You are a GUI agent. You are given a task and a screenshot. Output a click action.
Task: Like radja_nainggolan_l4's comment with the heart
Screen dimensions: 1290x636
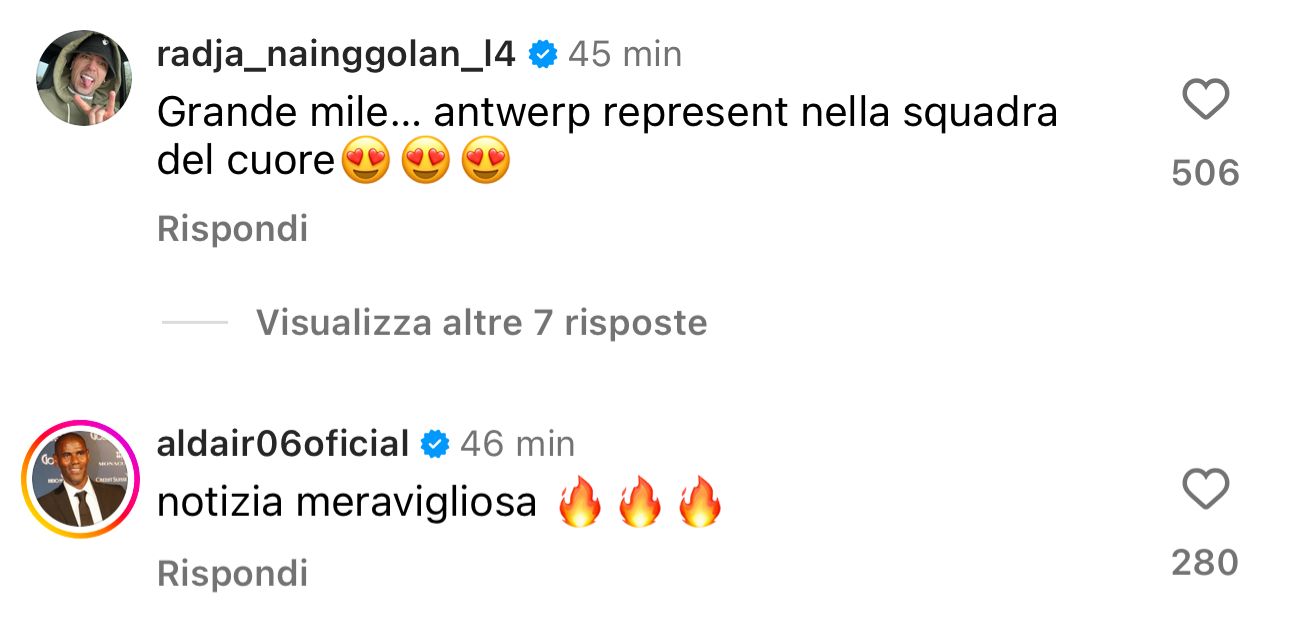click(1205, 101)
